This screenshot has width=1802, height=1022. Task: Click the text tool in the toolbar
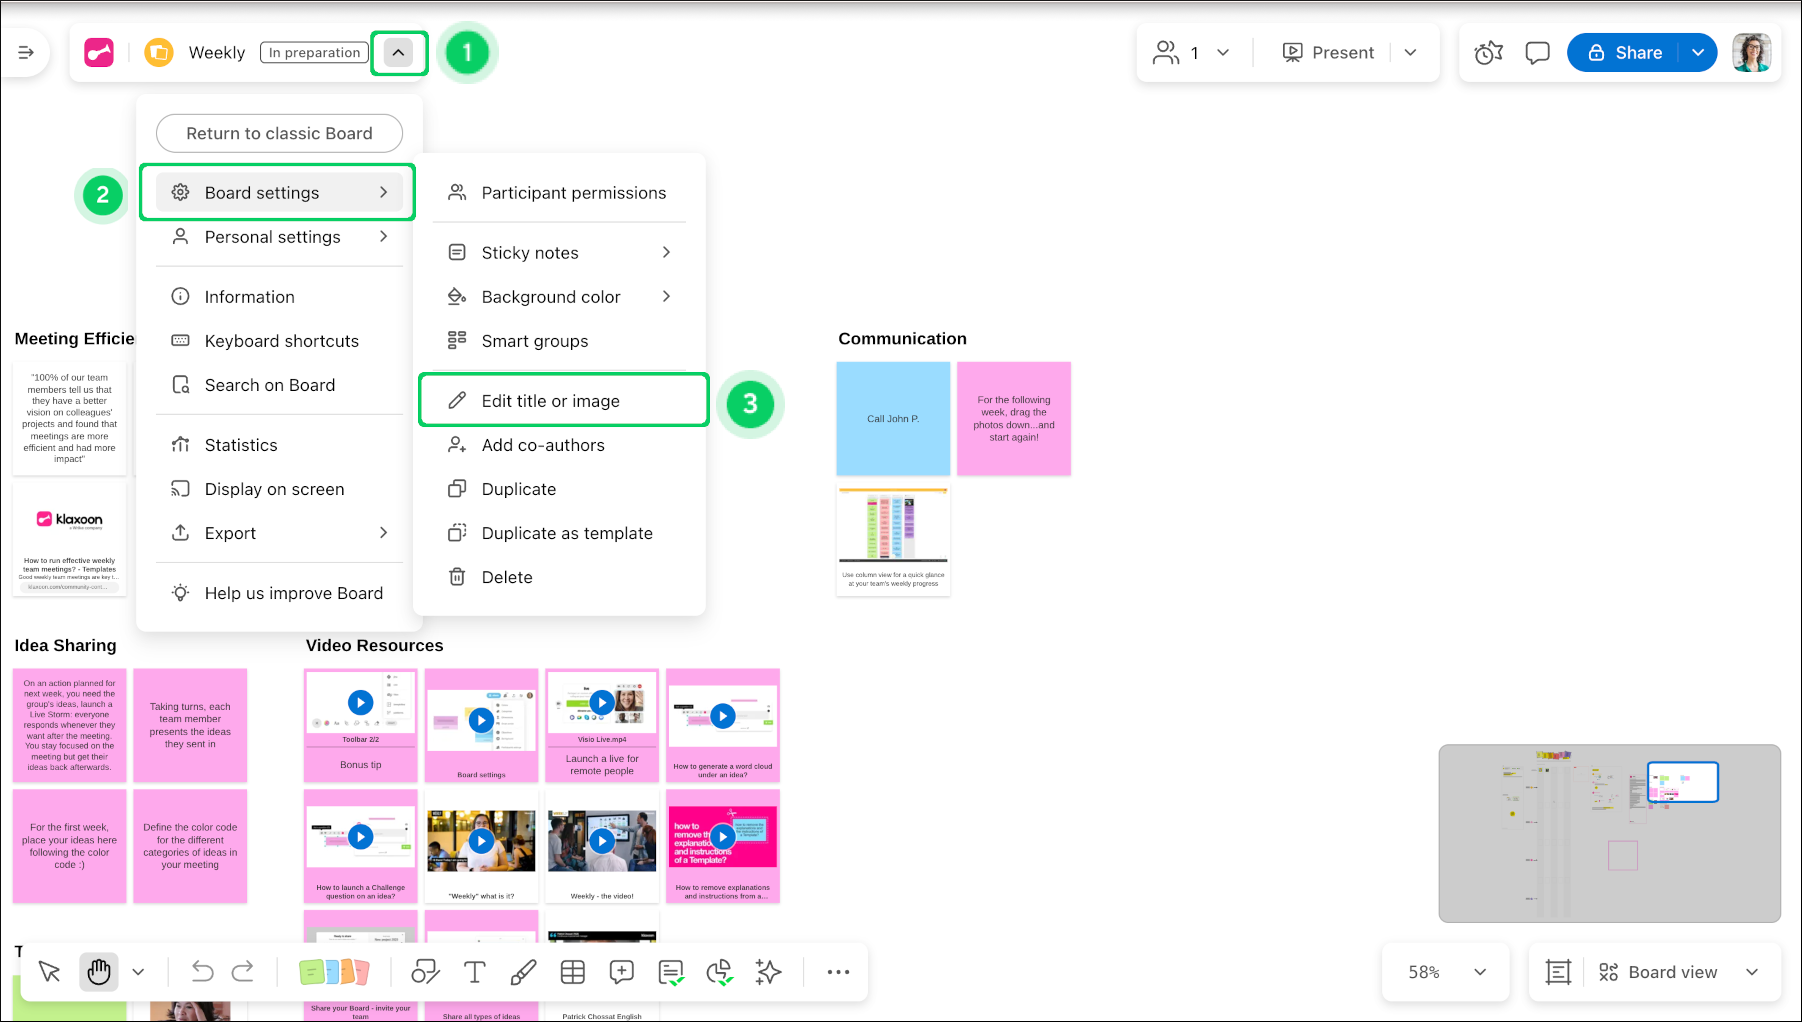[474, 972]
